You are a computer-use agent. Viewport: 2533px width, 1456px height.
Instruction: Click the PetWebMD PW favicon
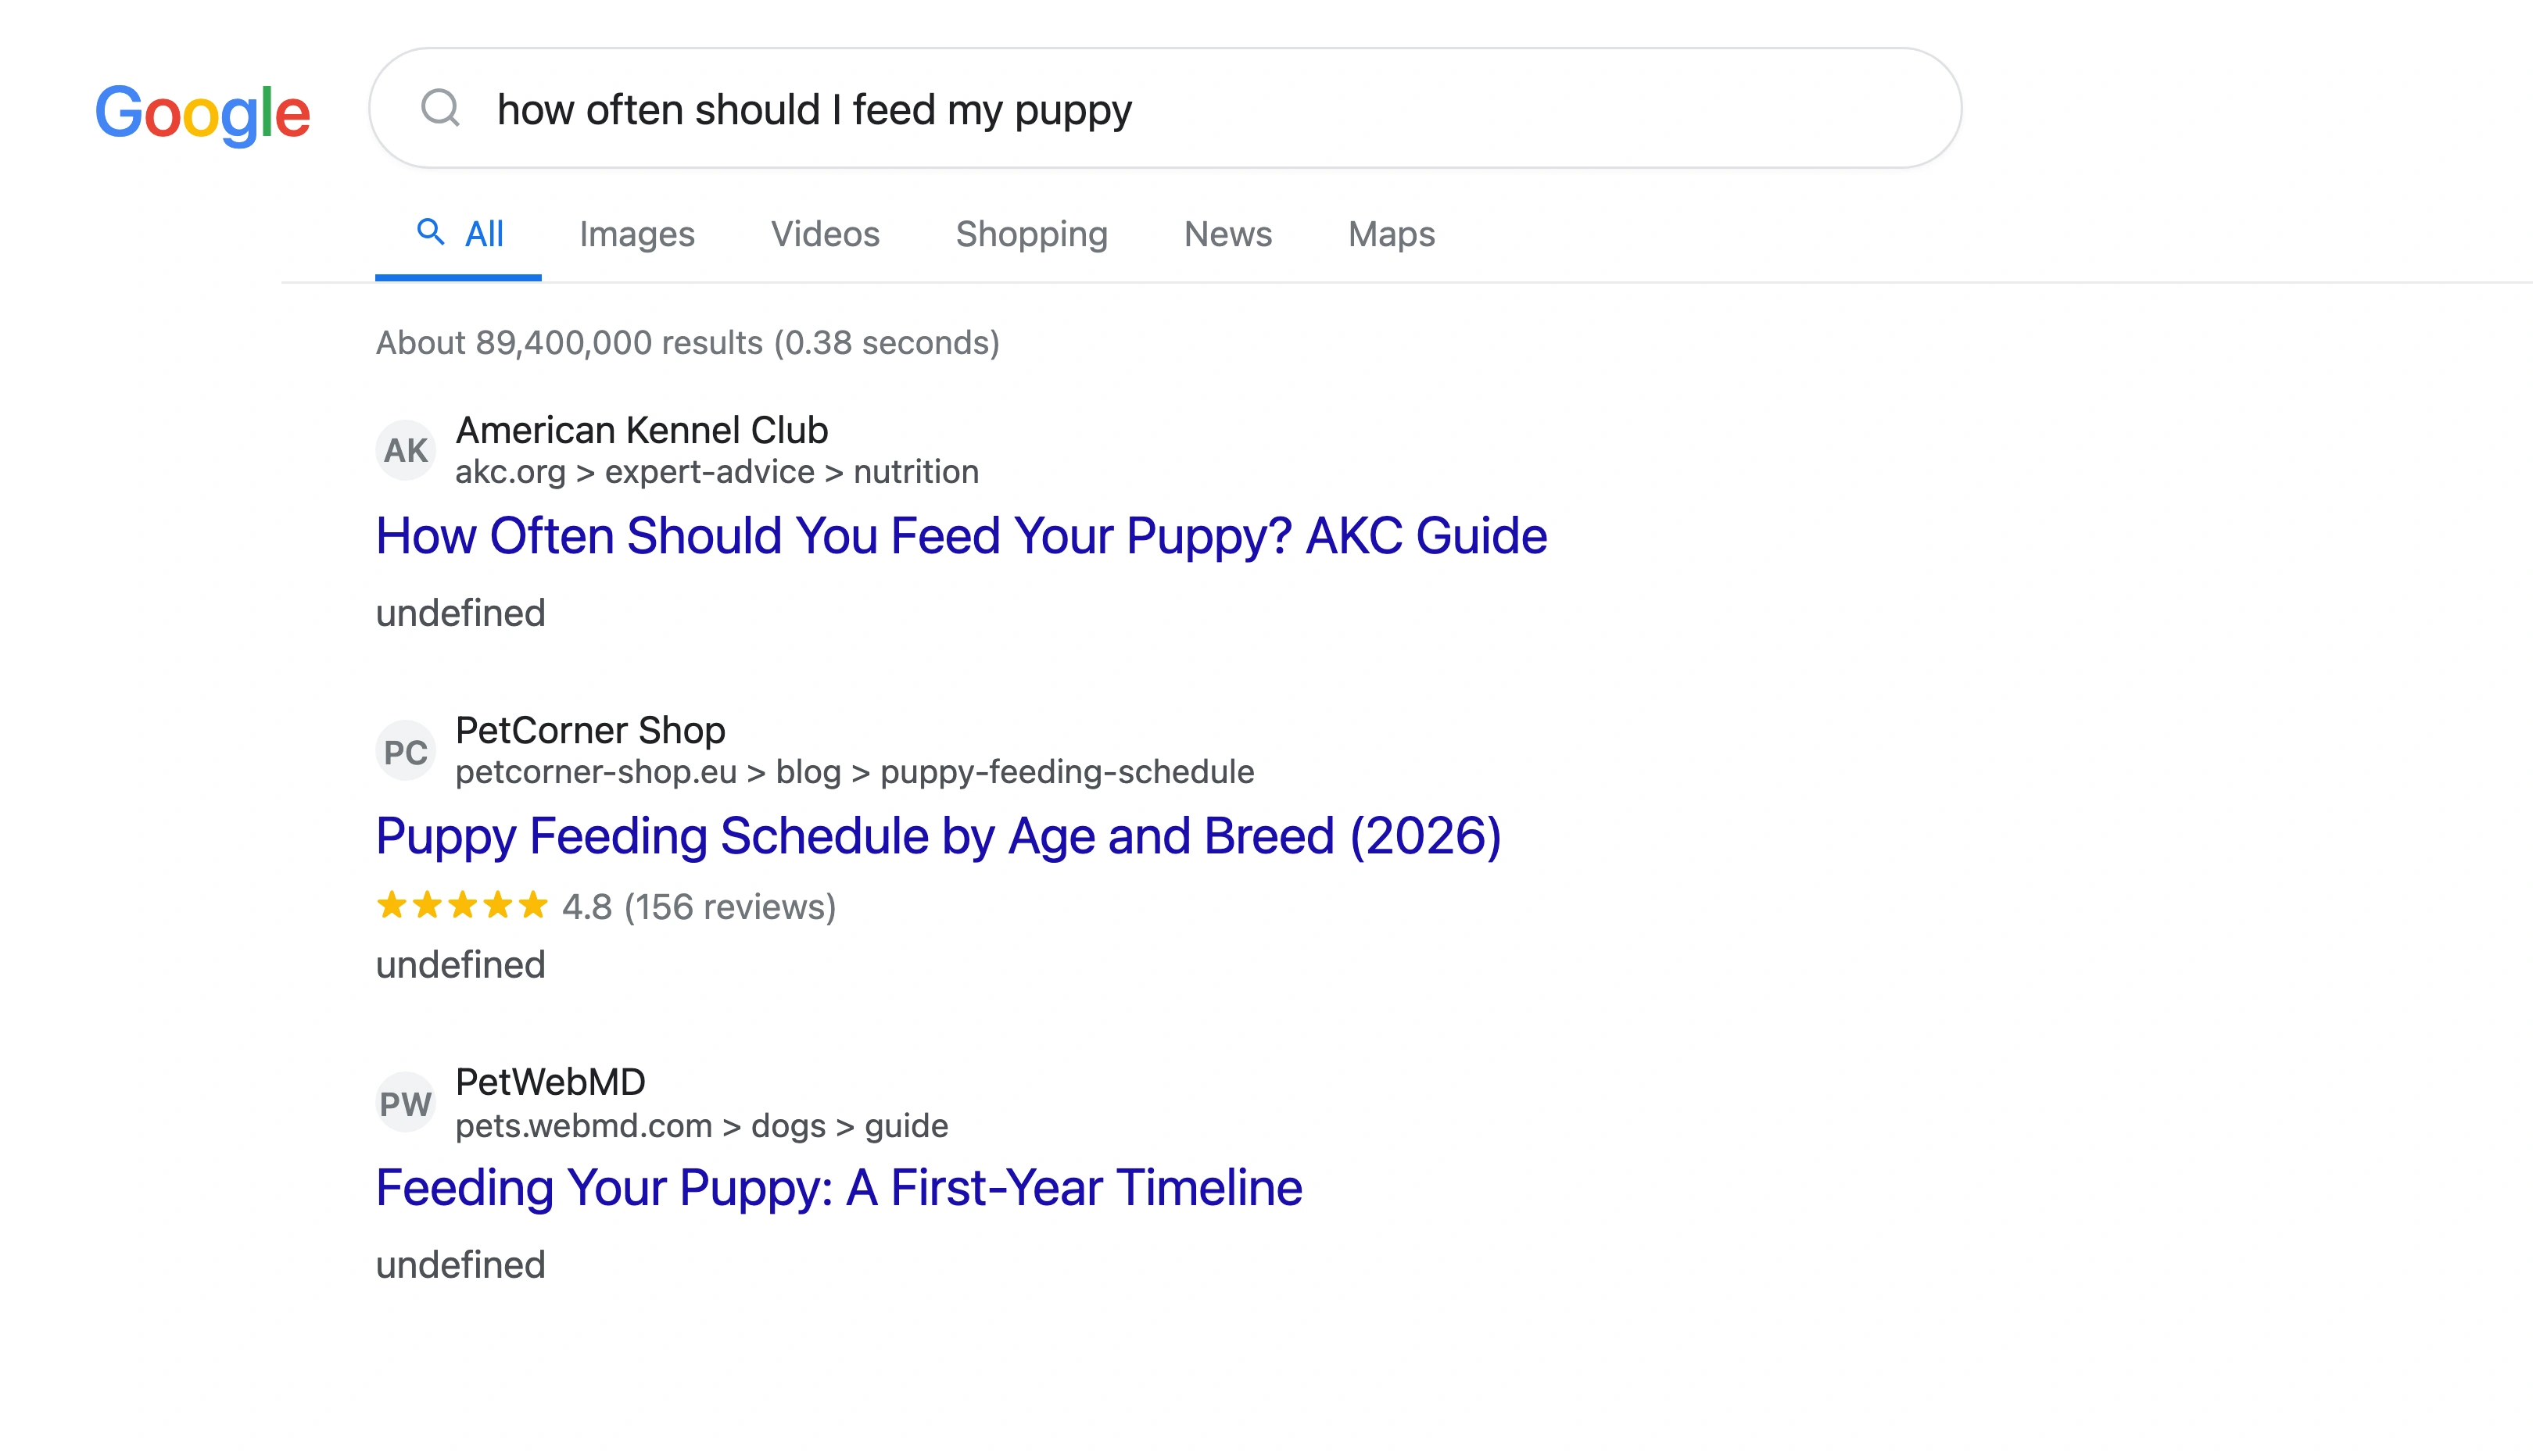pyautogui.click(x=405, y=1101)
